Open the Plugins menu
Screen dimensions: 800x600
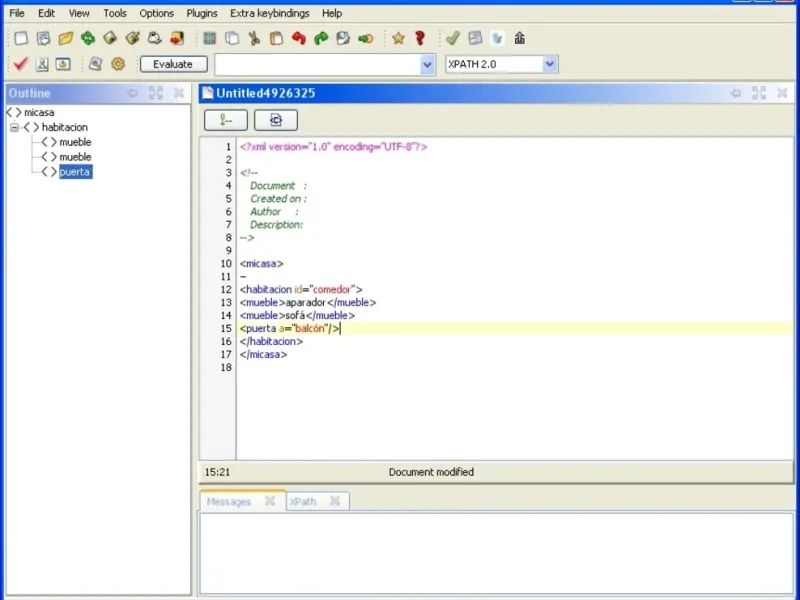pyautogui.click(x=202, y=13)
